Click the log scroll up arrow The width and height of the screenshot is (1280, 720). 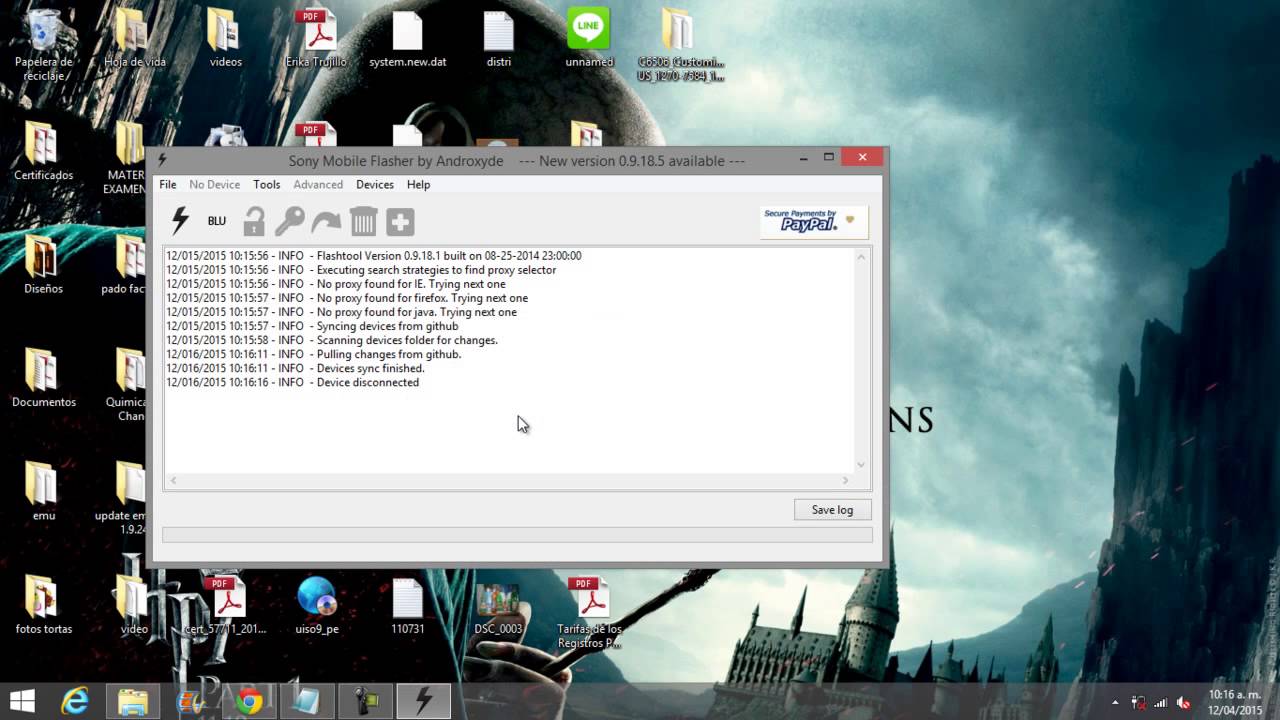click(861, 257)
